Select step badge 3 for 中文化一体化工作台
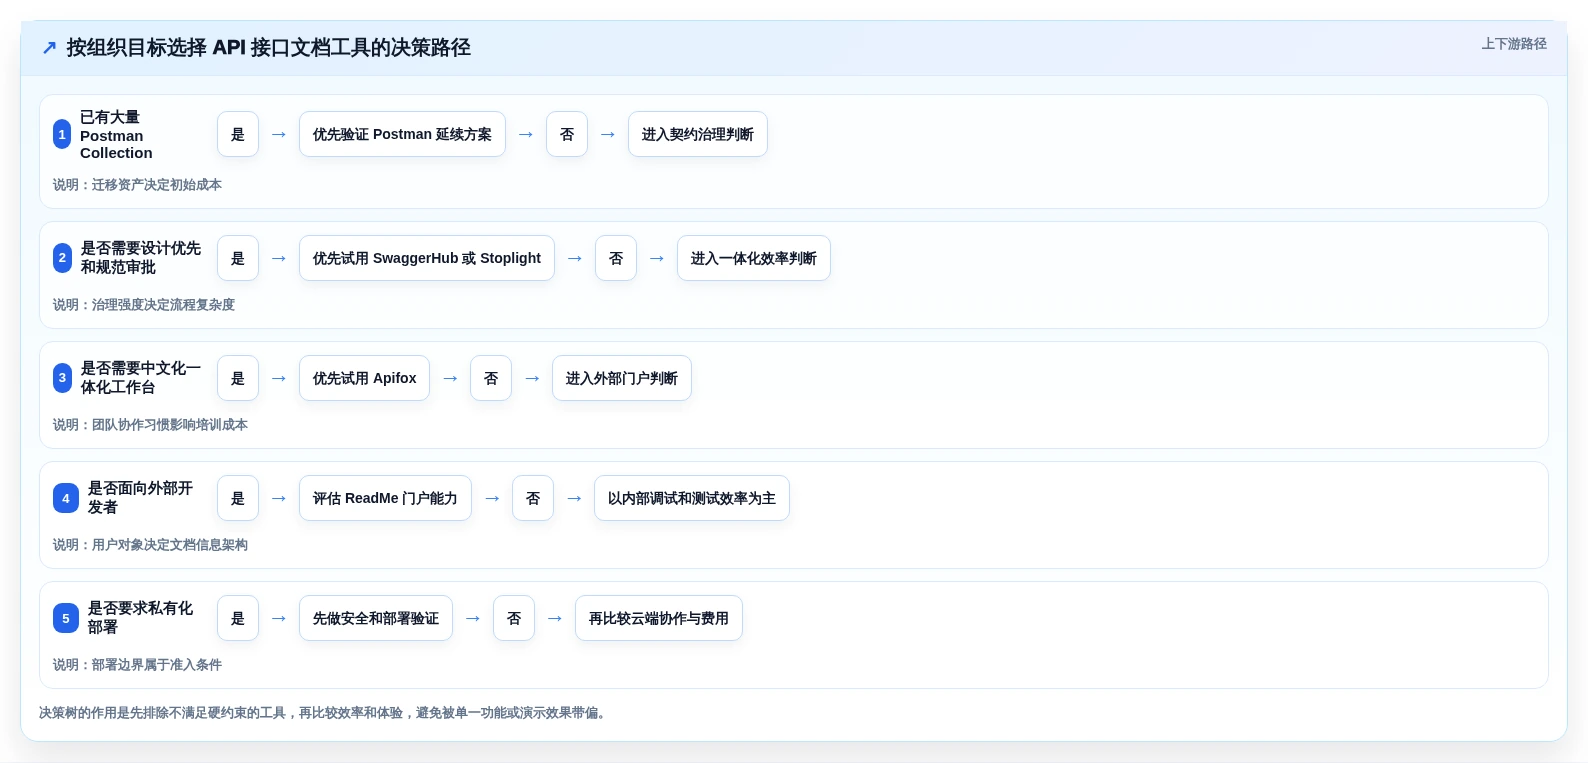Screen dimensions: 1588x763 [x=62, y=378]
